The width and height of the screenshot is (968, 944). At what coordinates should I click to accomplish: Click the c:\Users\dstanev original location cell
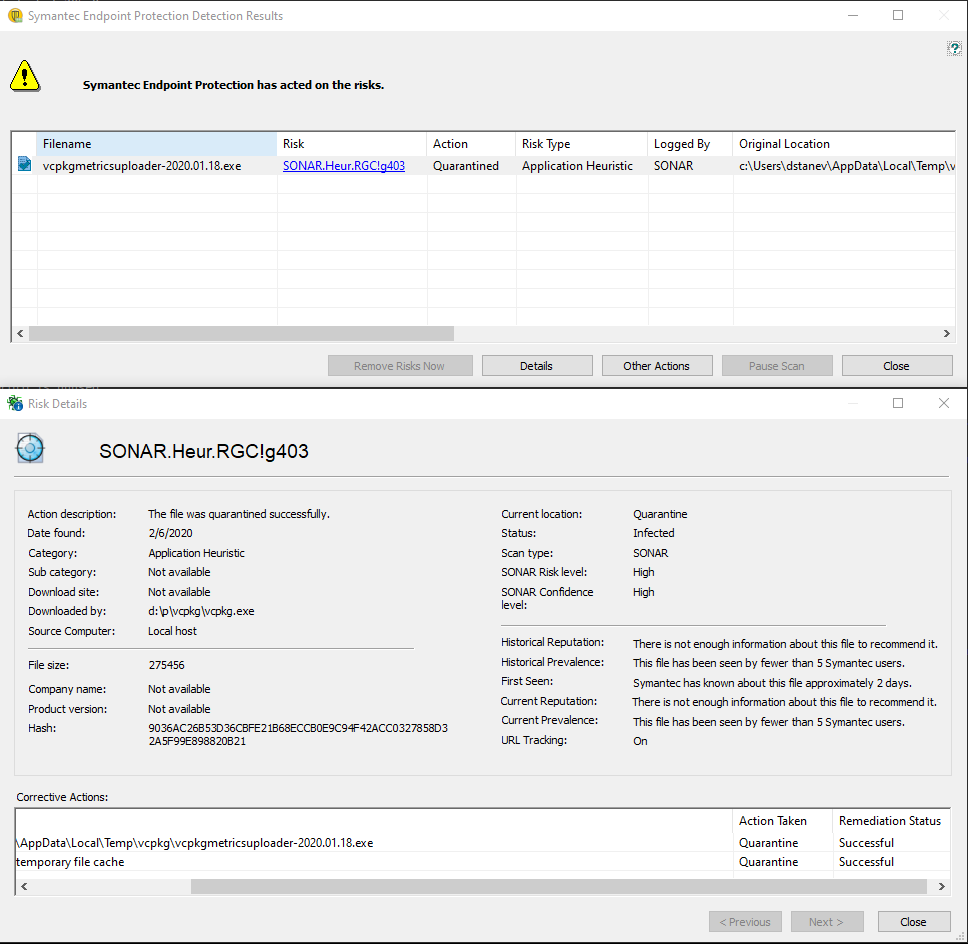(846, 165)
